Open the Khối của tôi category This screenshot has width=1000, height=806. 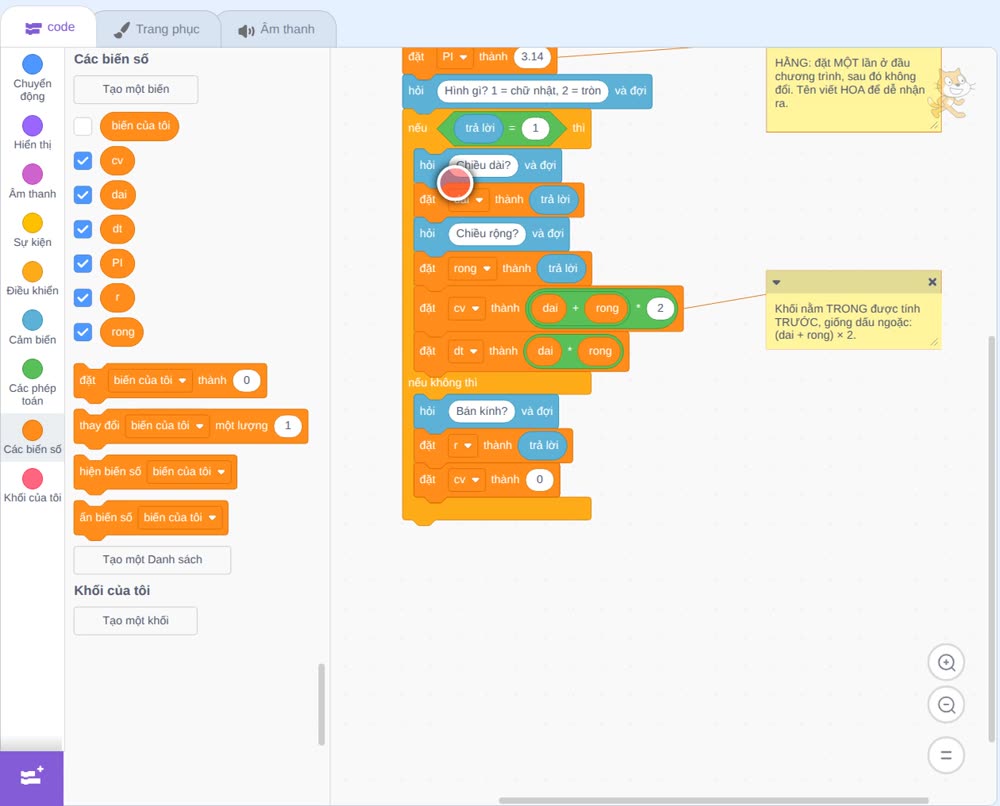coord(33,485)
